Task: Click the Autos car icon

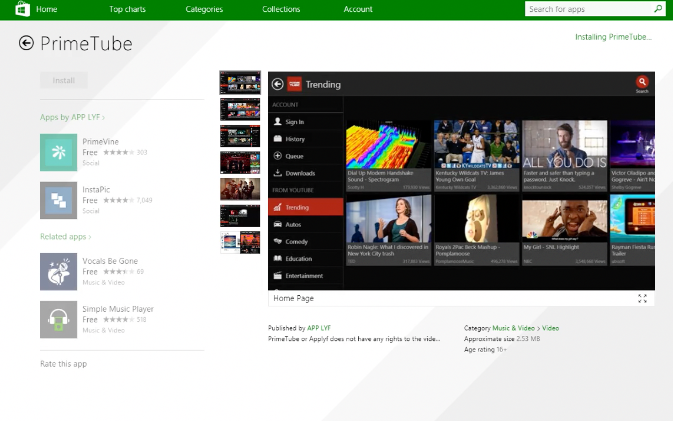Action: coord(278,224)
